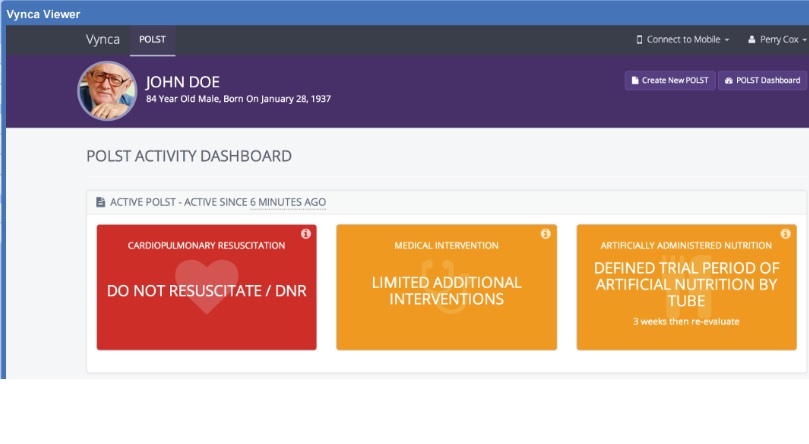Image resolution: width=809 pixels, height=444 pixels.
Task: Click the JOHN DOE patient name
Action: point(183,82)
